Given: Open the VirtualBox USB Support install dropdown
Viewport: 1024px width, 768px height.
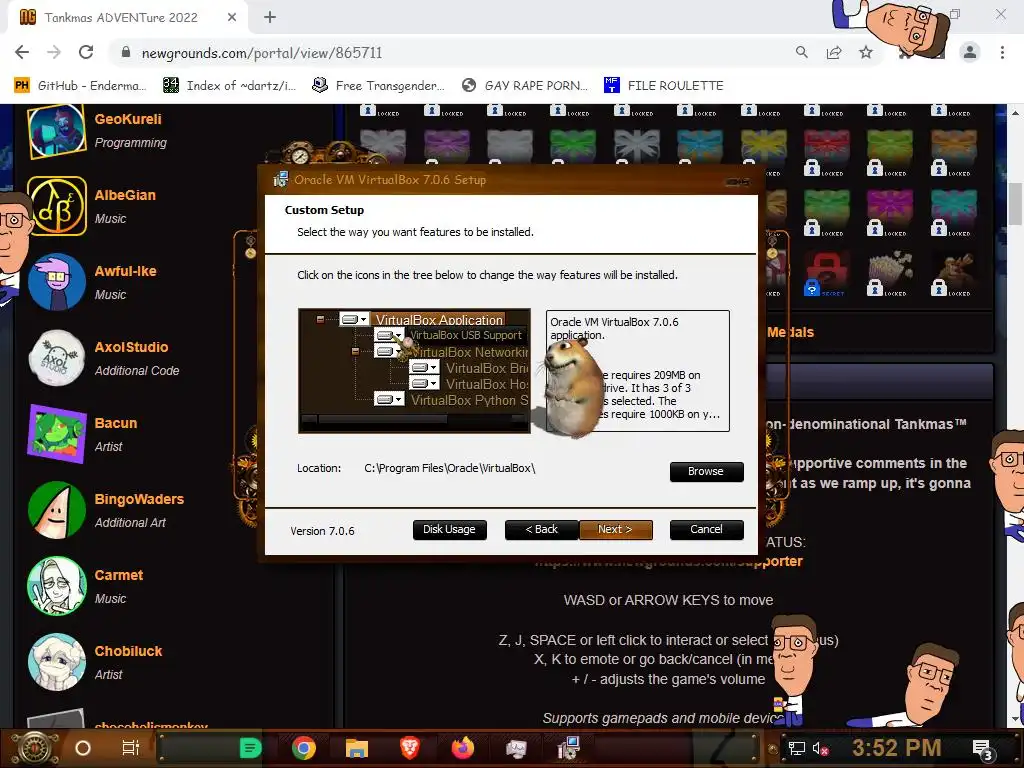Looking at the screenshot, I should [389, 335].
